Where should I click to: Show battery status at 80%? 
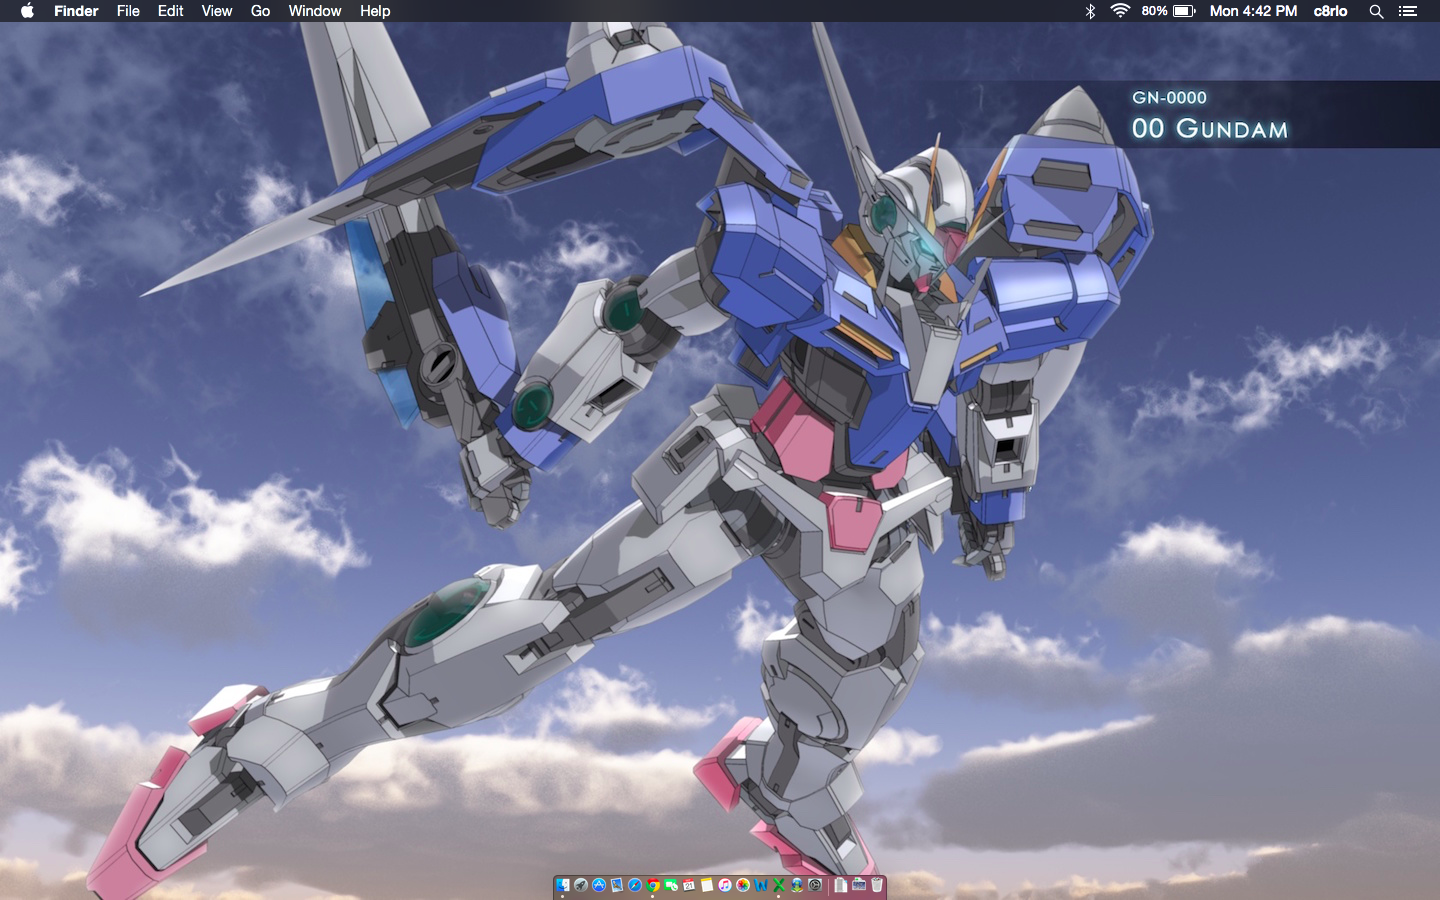click(1168, 11)
